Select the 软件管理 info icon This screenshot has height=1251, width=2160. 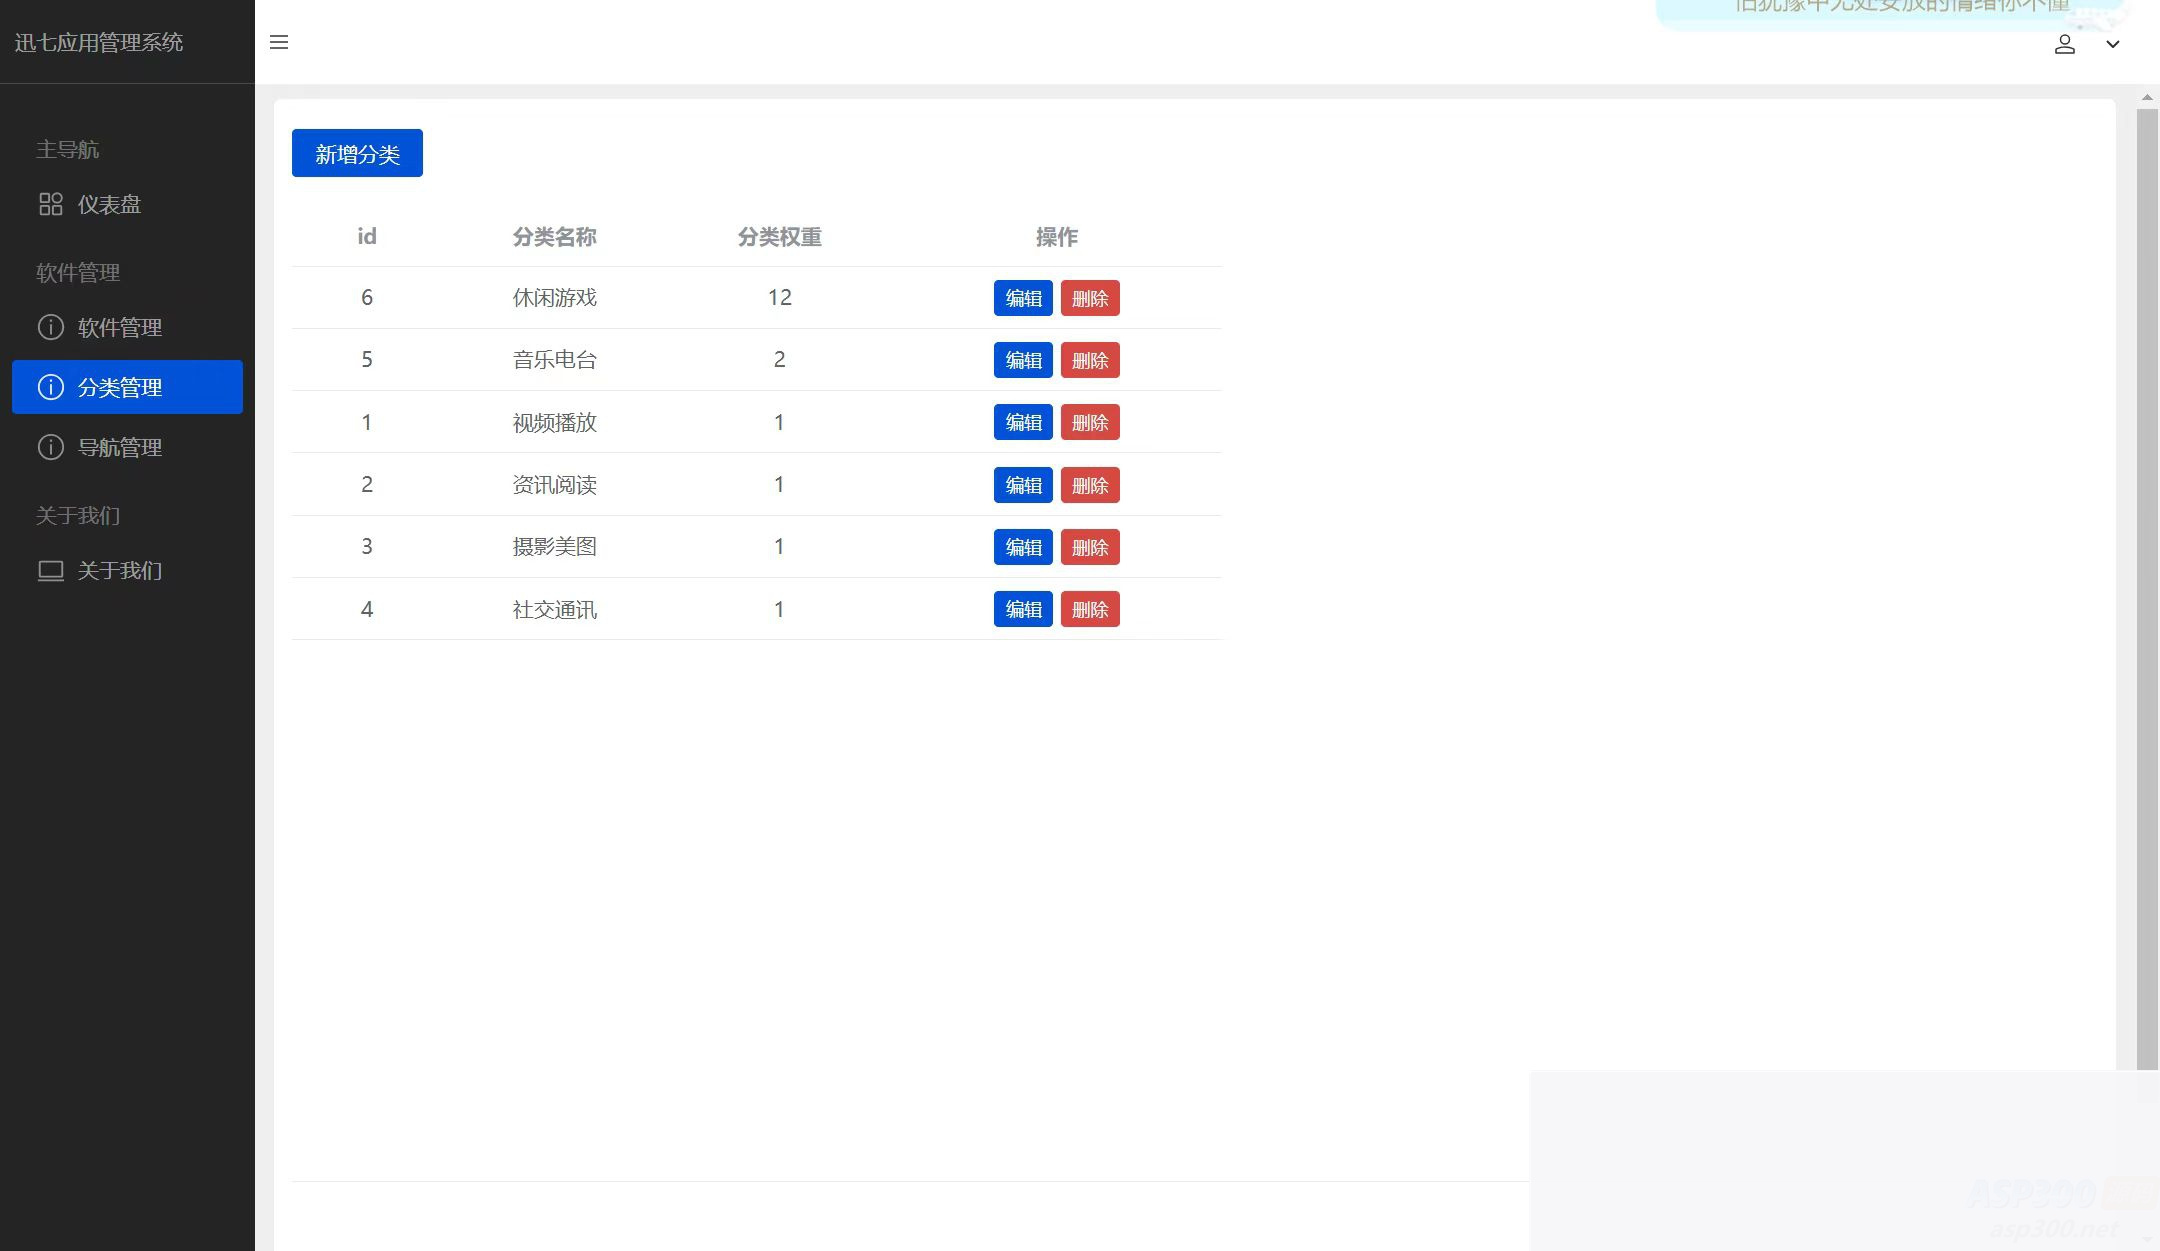51,327
